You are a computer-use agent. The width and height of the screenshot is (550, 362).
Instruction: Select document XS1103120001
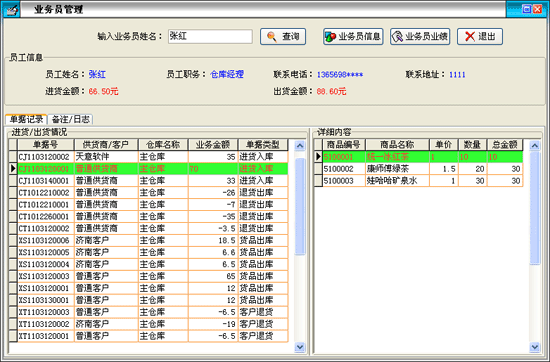[153, 288]
